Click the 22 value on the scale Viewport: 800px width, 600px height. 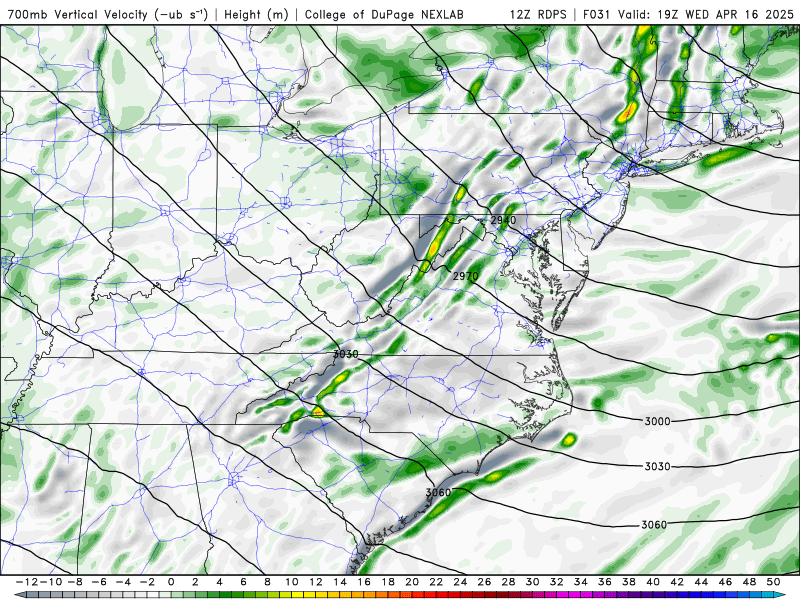click(436, 582)
